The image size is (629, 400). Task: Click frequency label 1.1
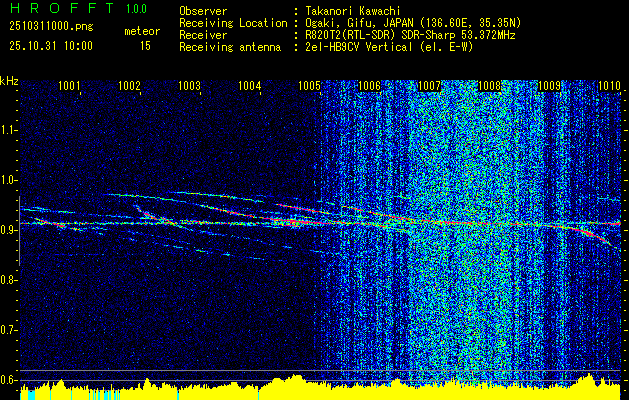point(7,130)
